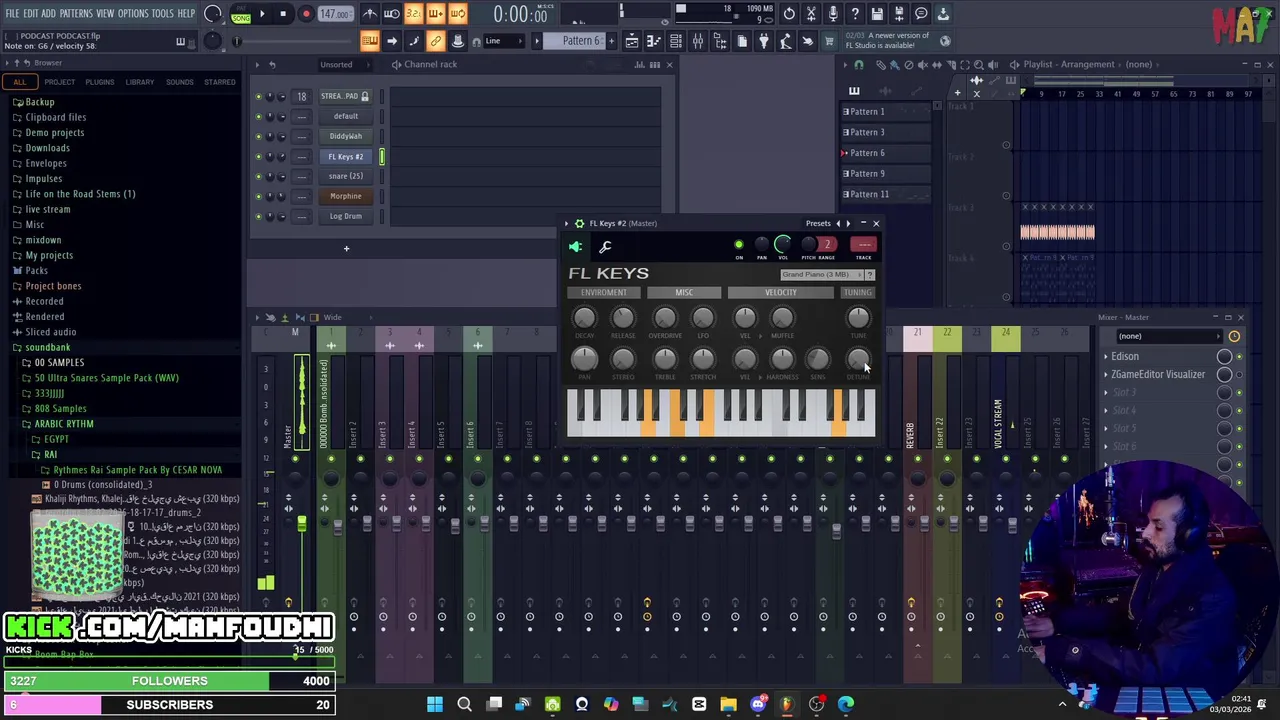Open Windows Start from the taskbar
Screen dimensions: 1280x720
(435, 705)
